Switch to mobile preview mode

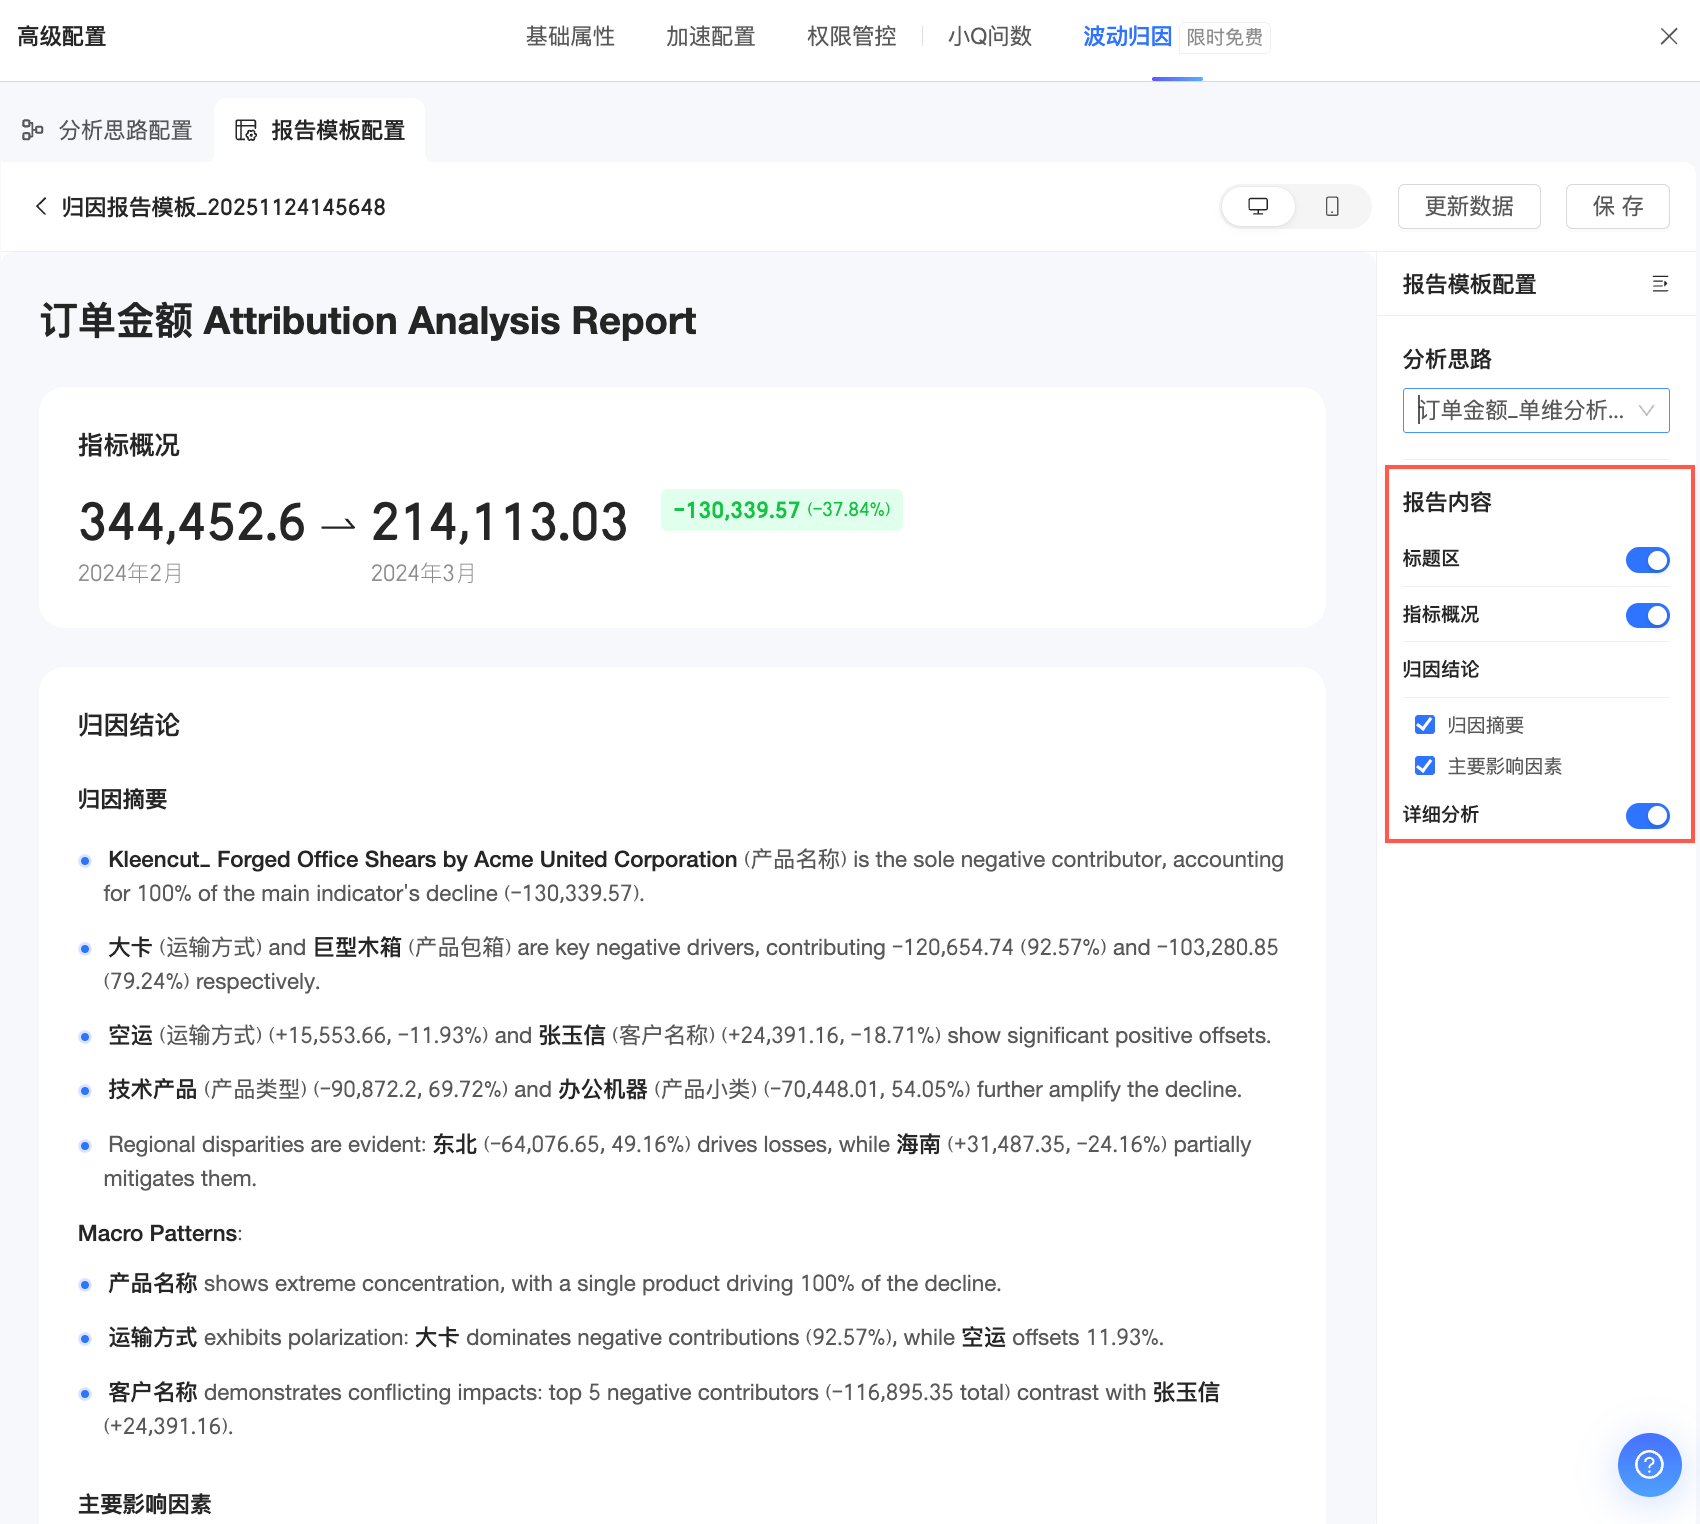click(x=1332, y=207)
